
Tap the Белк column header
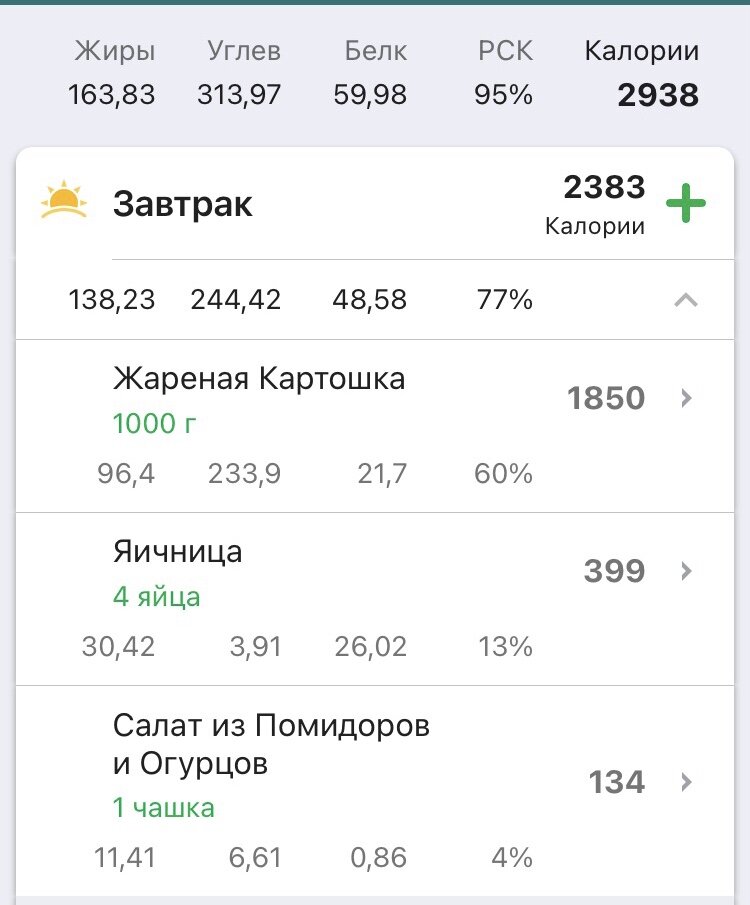(376, 51)
